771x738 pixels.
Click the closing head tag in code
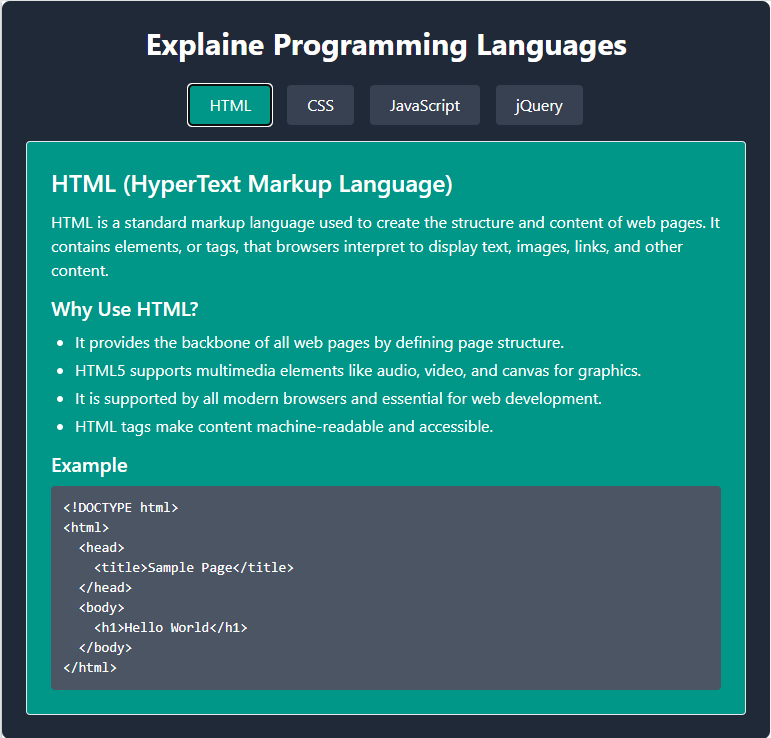click(105, 587)
